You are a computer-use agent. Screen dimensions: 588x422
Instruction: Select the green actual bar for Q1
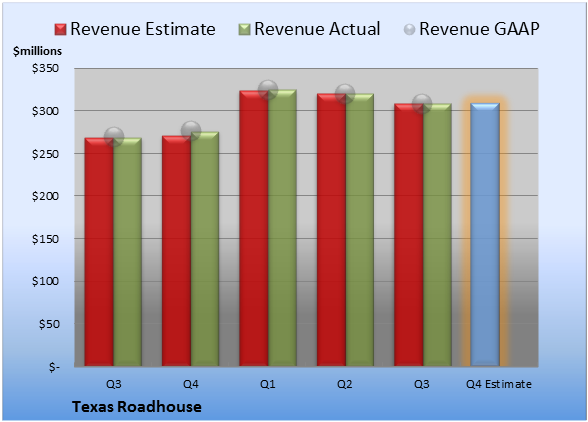(282, 228)
